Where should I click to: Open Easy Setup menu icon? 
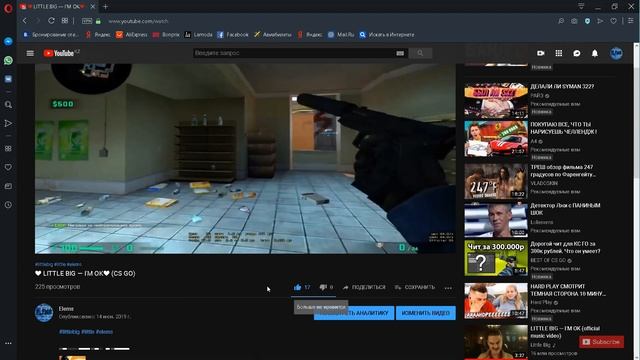[x=631, y=21]
